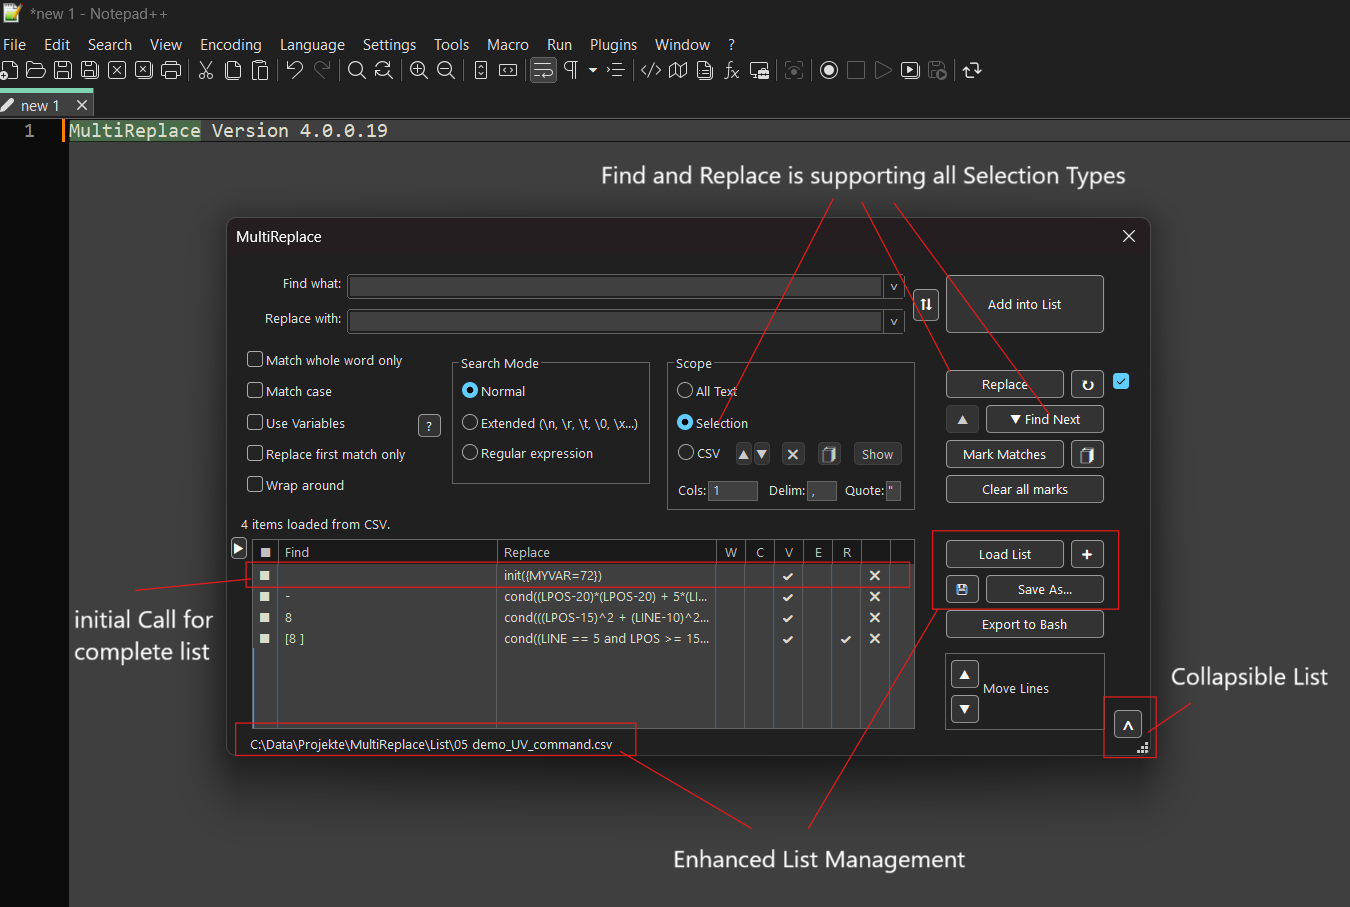Click the Save As... button
Viewport: 1350px width, 907px height.
pos(1045,590)
